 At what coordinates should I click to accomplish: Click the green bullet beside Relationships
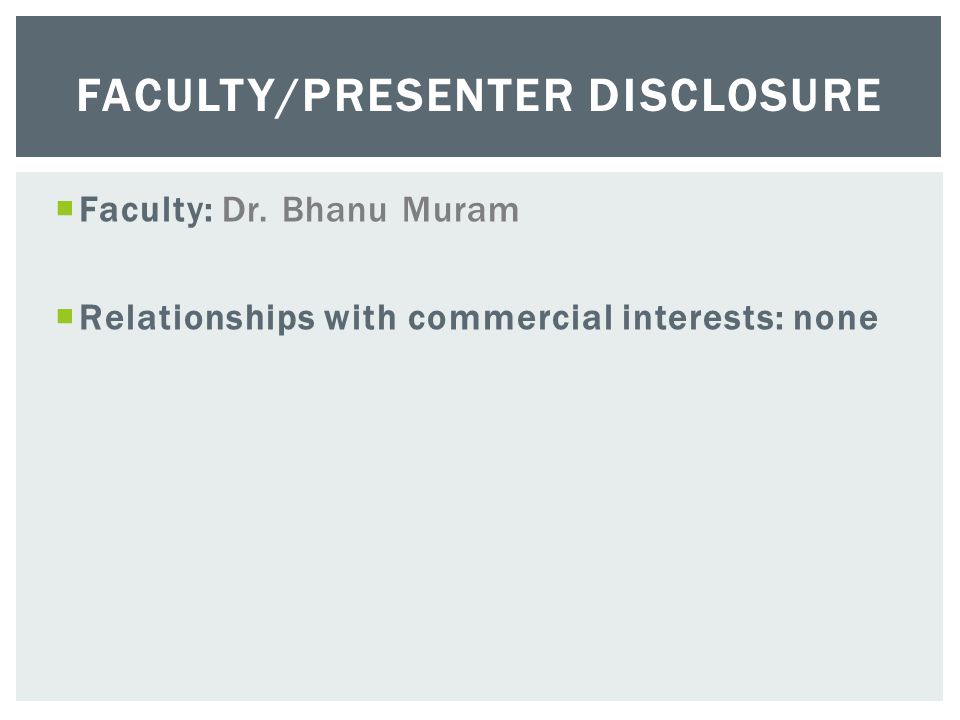(65, 316)
